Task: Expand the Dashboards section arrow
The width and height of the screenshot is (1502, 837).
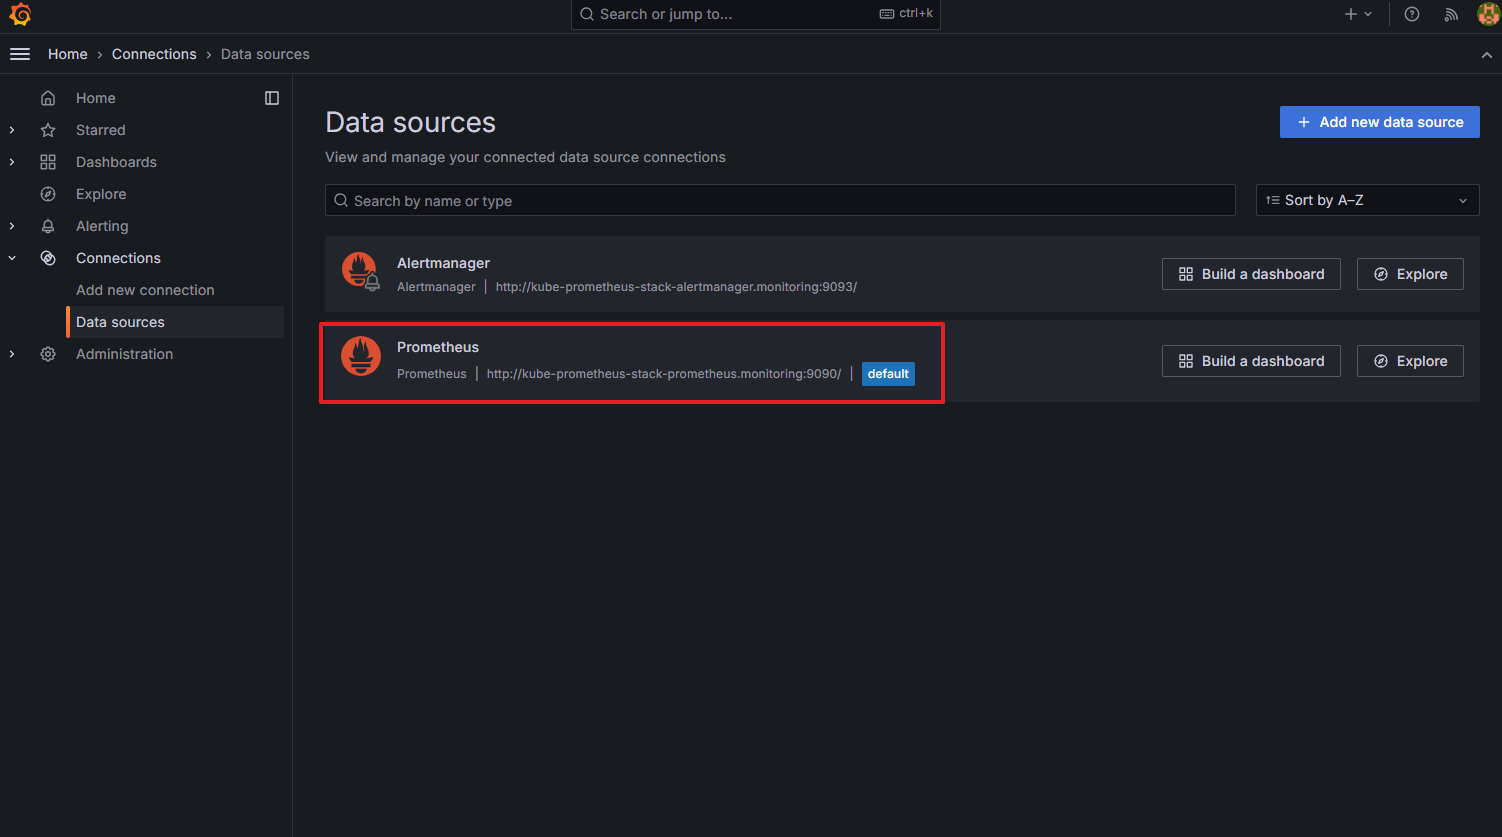Action: 12,162
